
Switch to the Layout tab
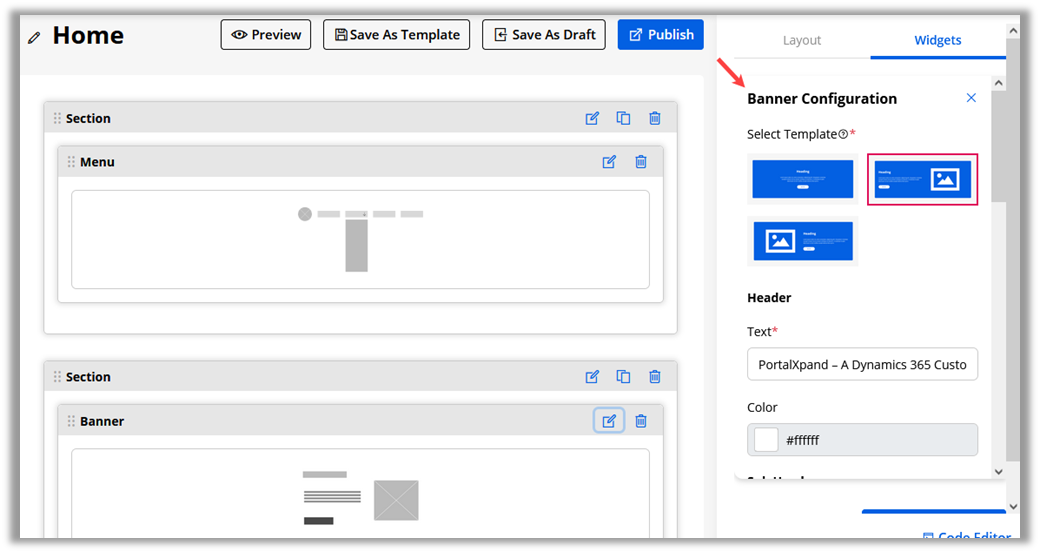(x=801, y=40)
